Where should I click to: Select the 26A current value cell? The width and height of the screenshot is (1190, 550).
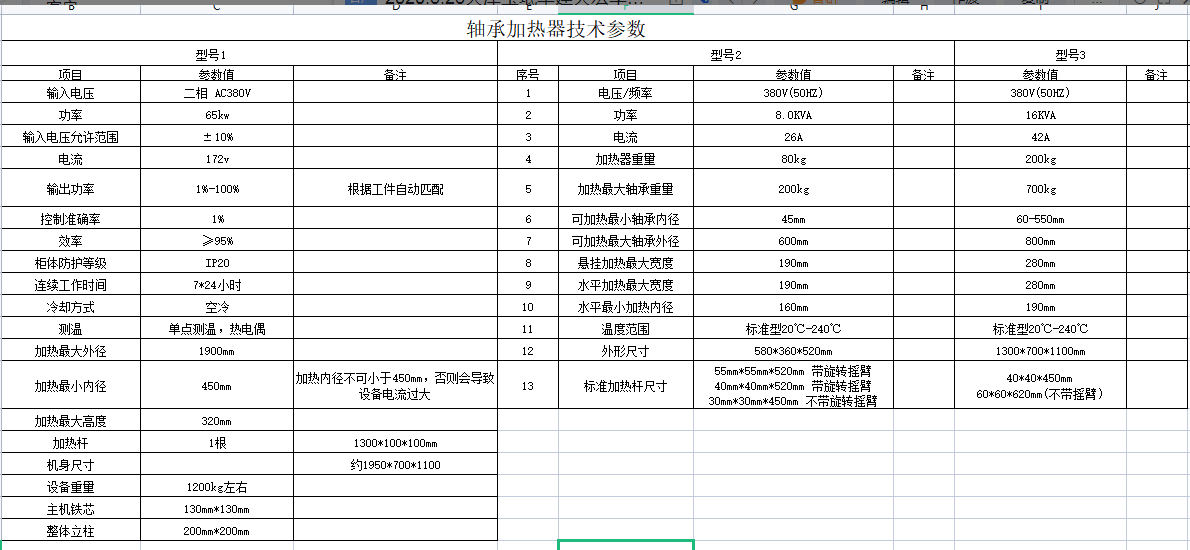793,137
